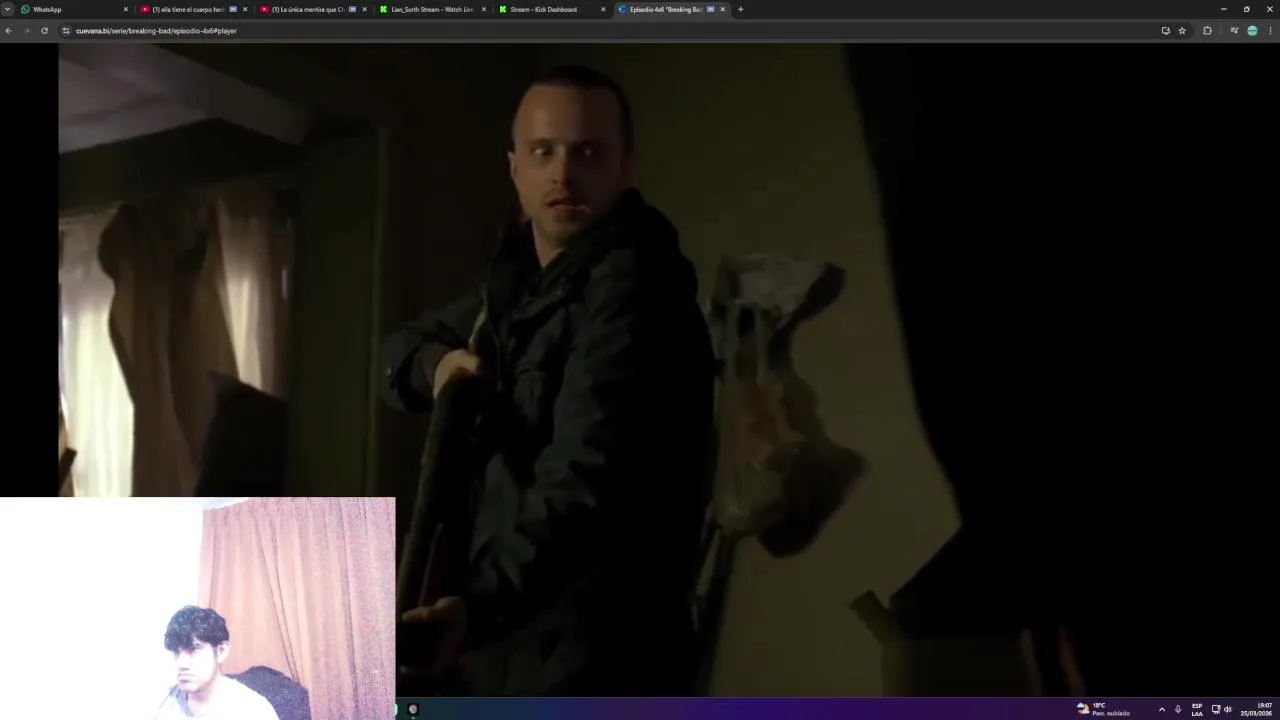Open the weather widget showing 18°C
This screenshot has height=720, width=1280.
click(1103, 709)
